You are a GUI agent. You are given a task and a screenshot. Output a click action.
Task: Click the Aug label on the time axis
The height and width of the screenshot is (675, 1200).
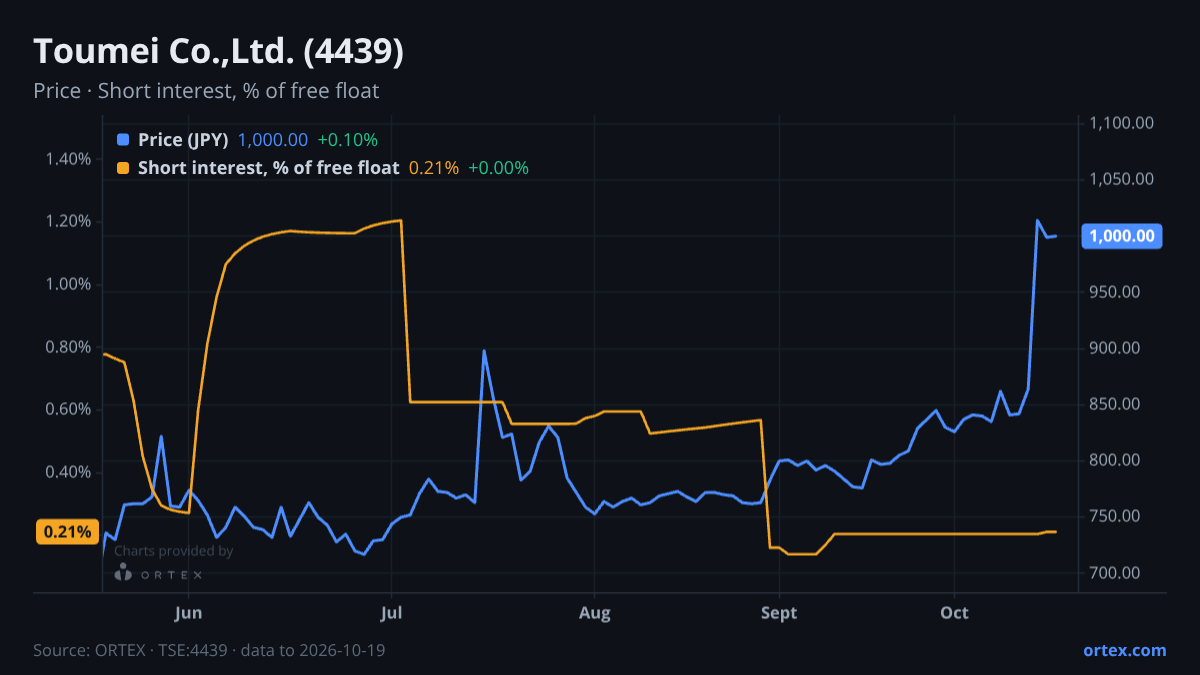(x=595, y=613)
